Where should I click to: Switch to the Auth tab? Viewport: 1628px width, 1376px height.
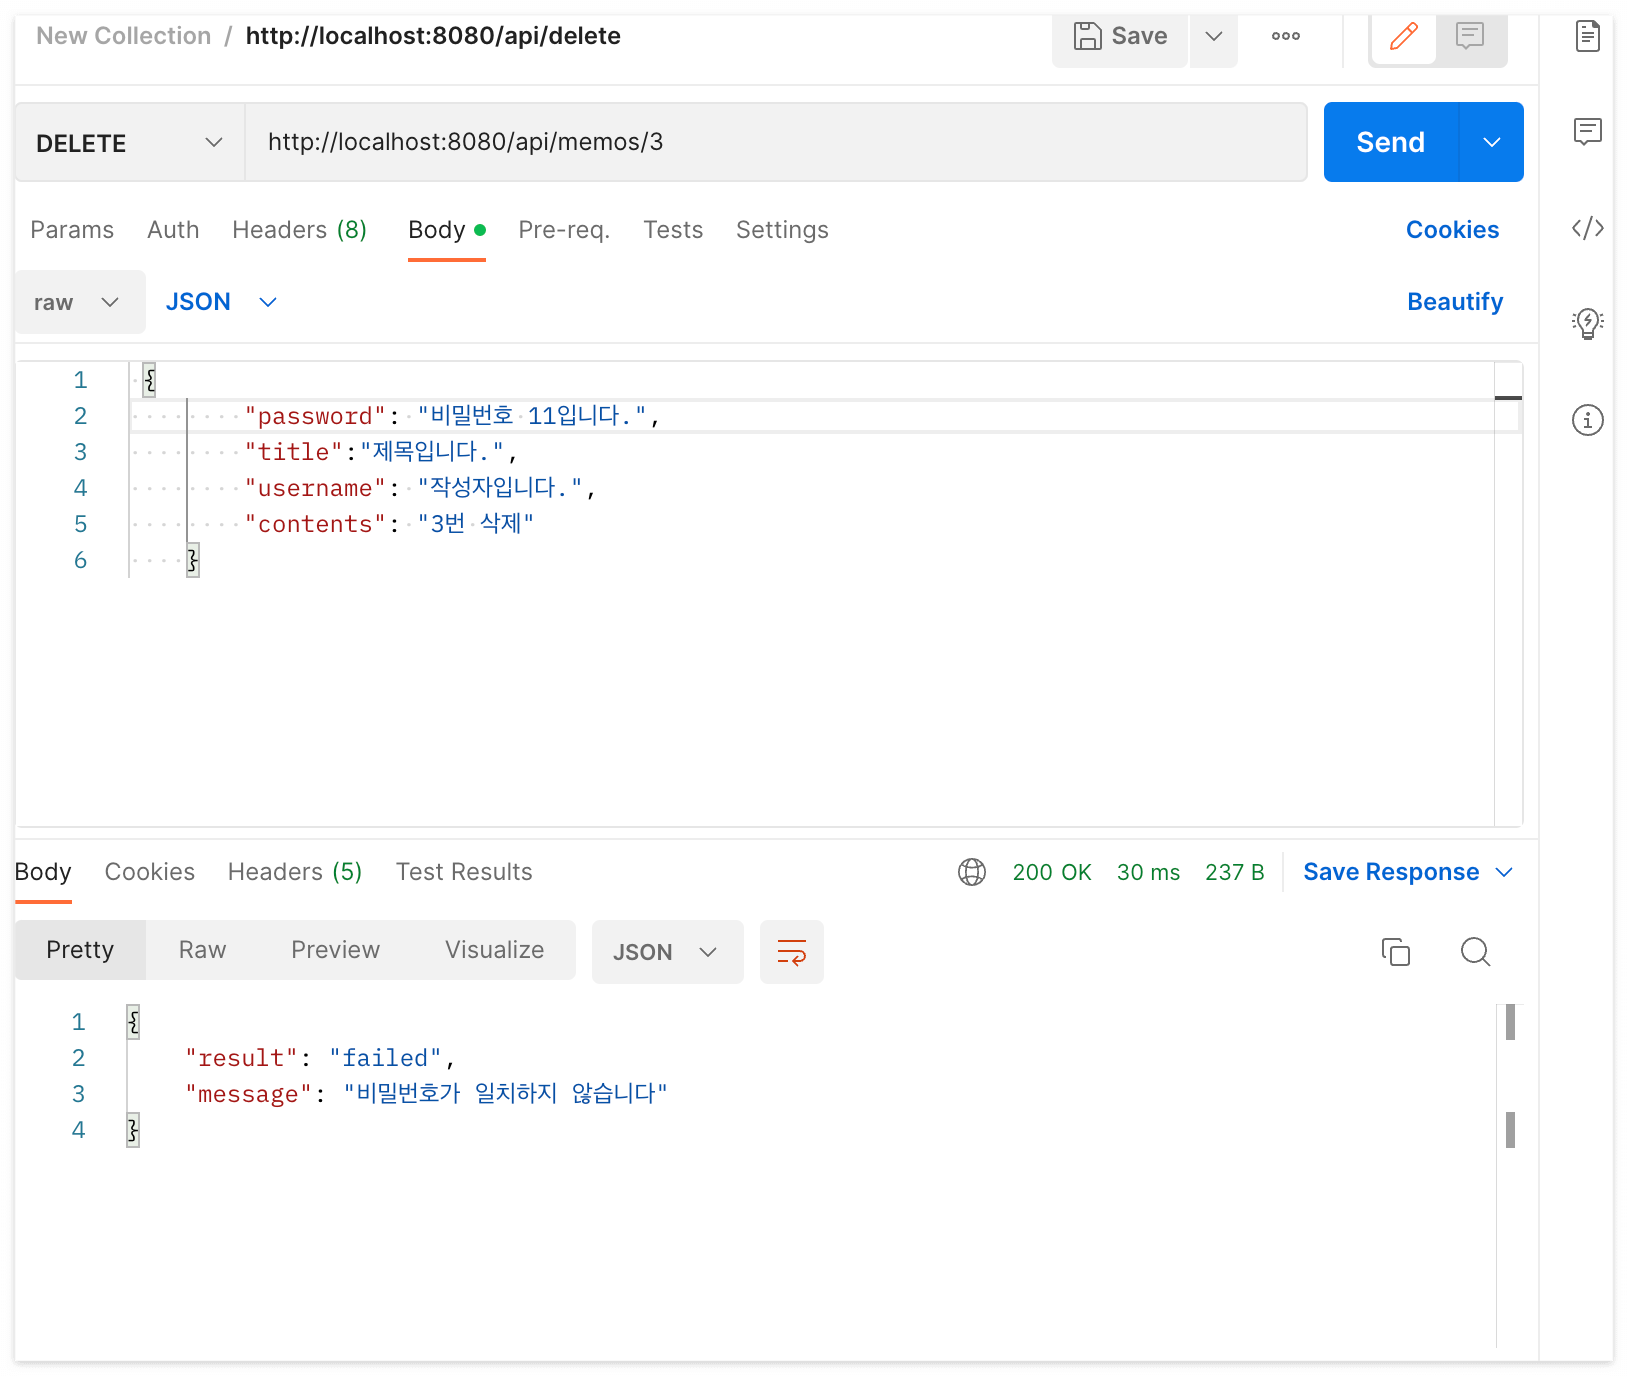(x=173, y=230)
